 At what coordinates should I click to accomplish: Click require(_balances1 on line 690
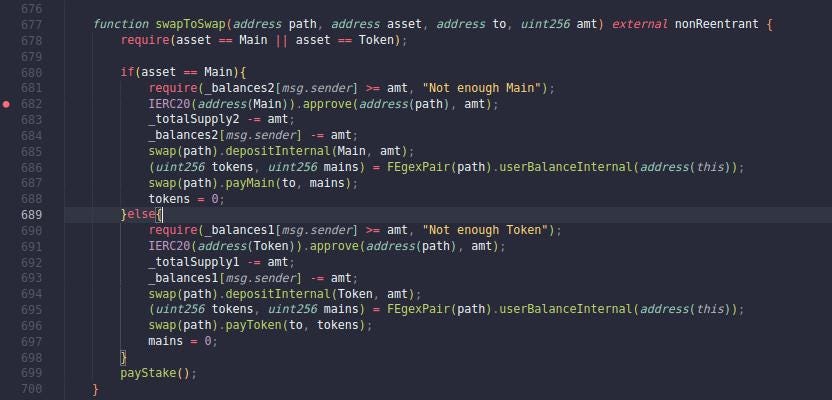(211, 230)
